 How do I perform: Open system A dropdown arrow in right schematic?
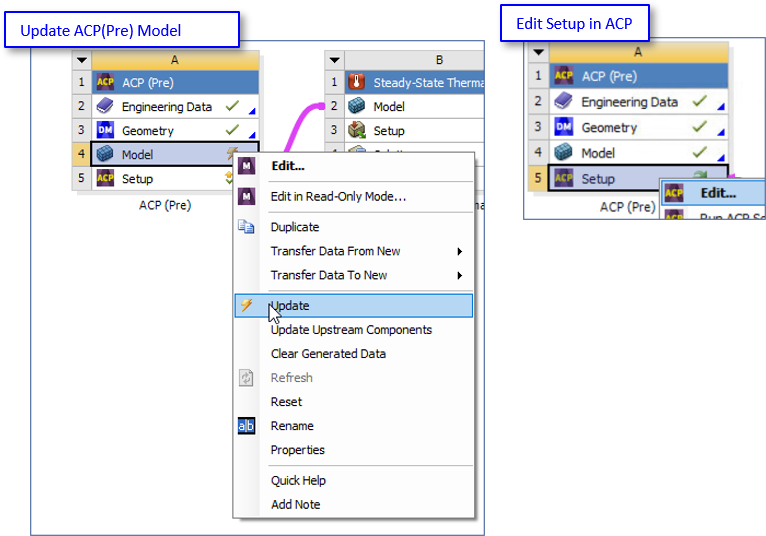point(538,52)
